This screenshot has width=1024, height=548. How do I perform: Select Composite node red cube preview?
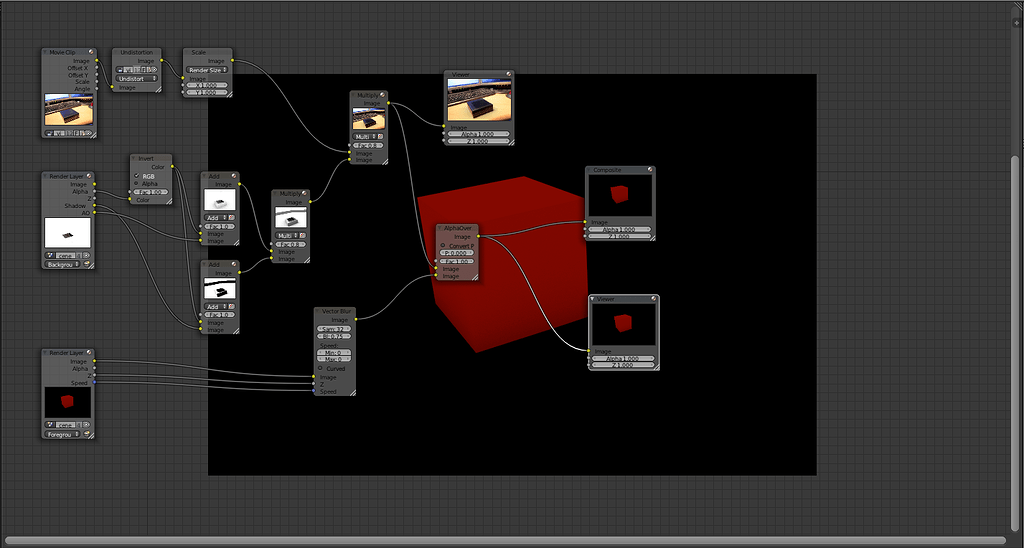click(x=620, y=195)
